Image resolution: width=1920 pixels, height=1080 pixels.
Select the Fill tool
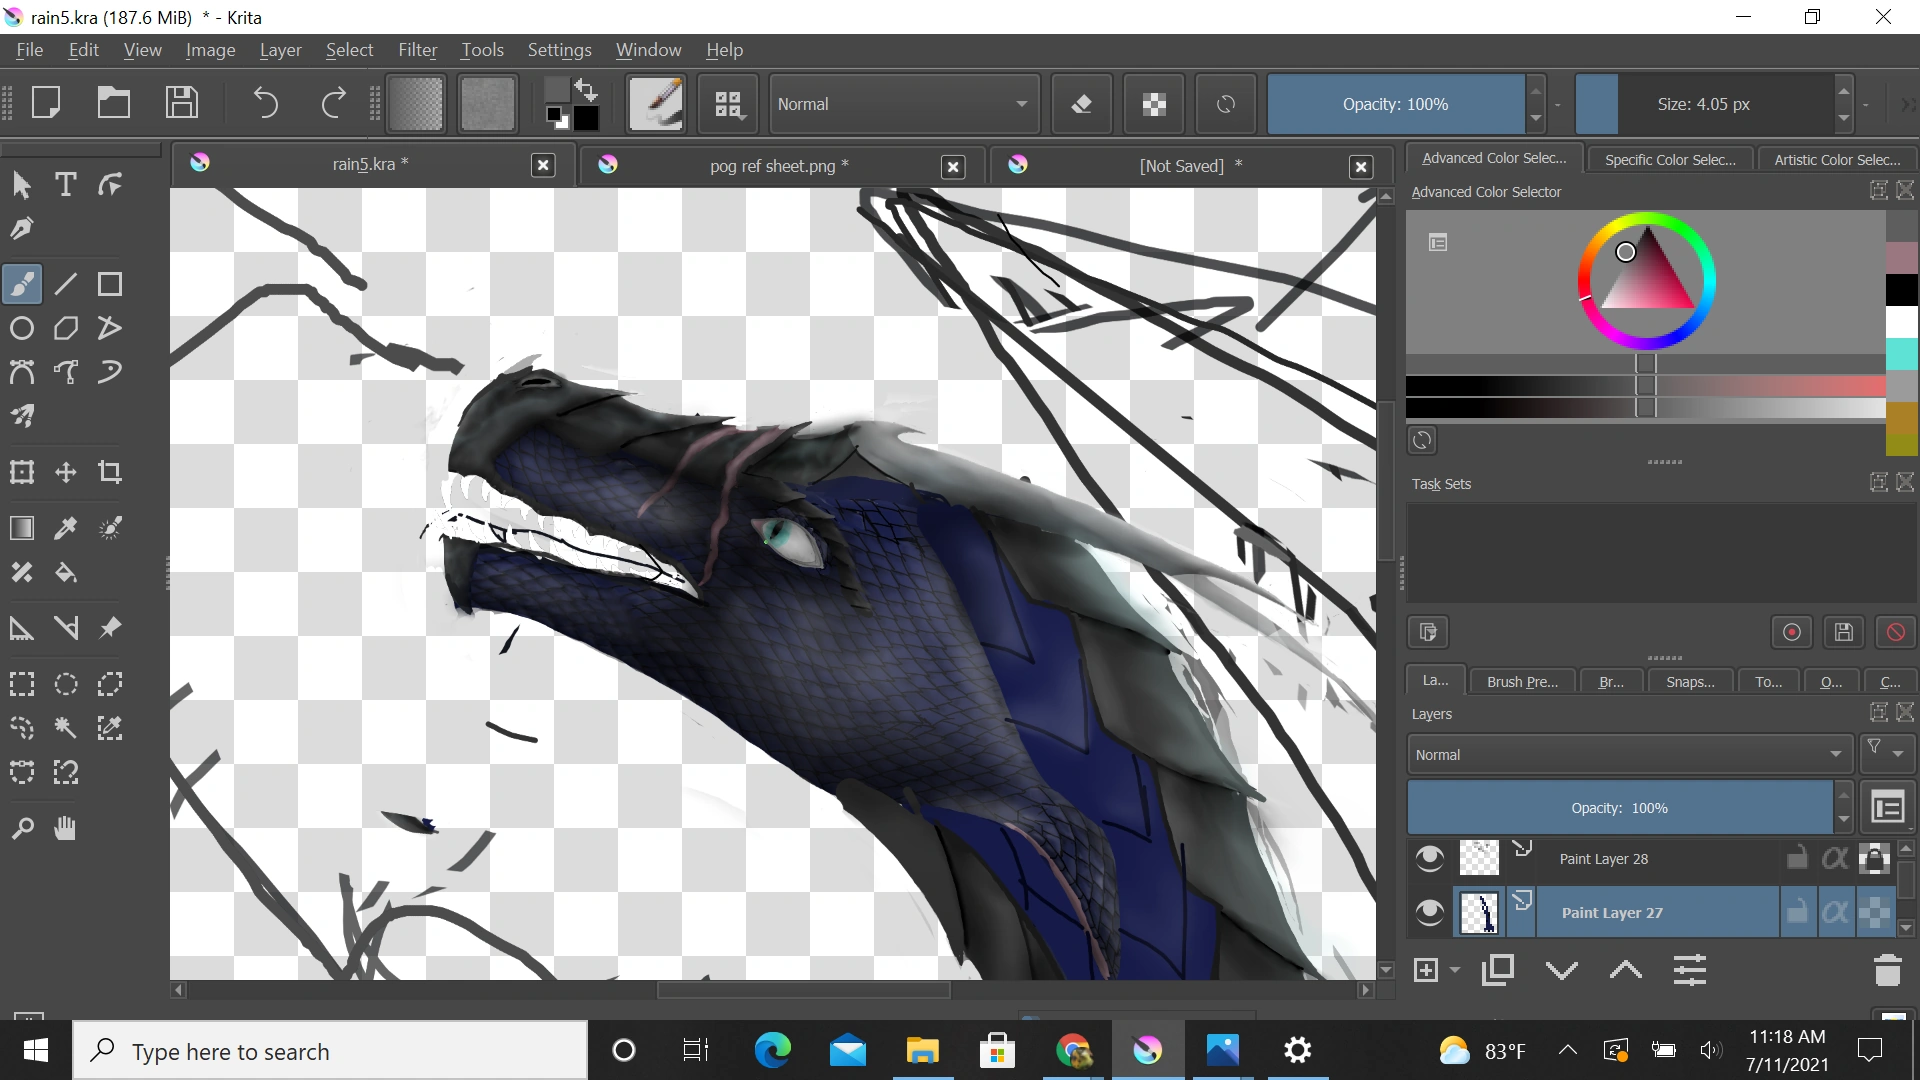65,572
